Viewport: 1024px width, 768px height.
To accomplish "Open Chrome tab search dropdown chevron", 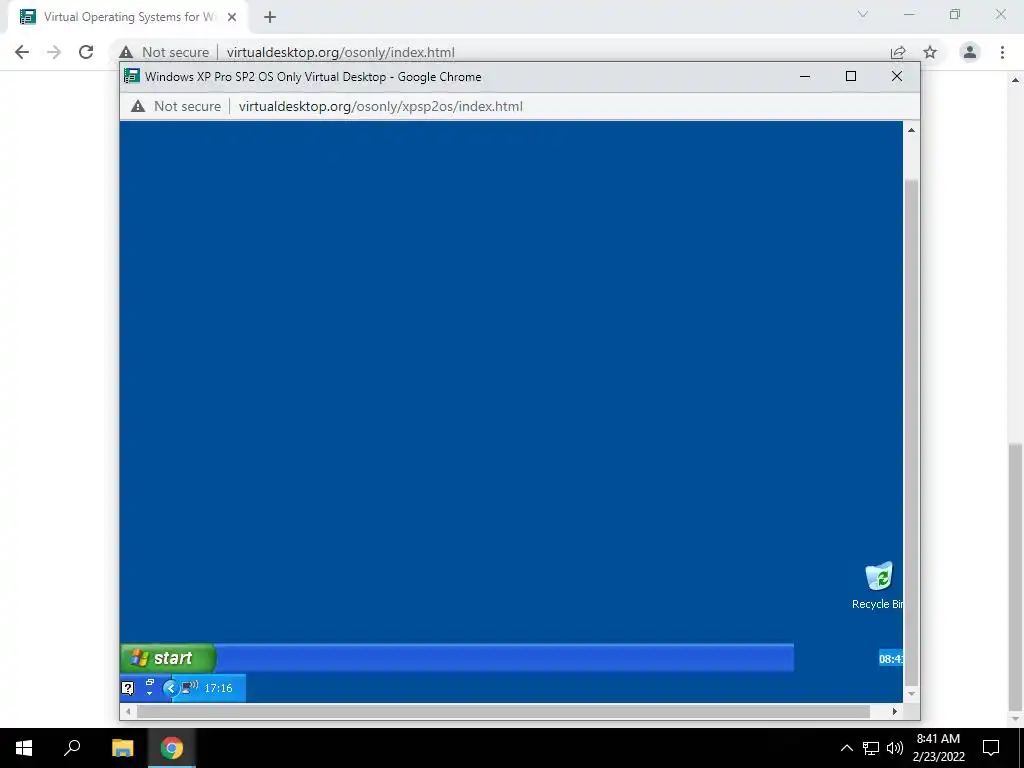I will click(x=863, y=14).
